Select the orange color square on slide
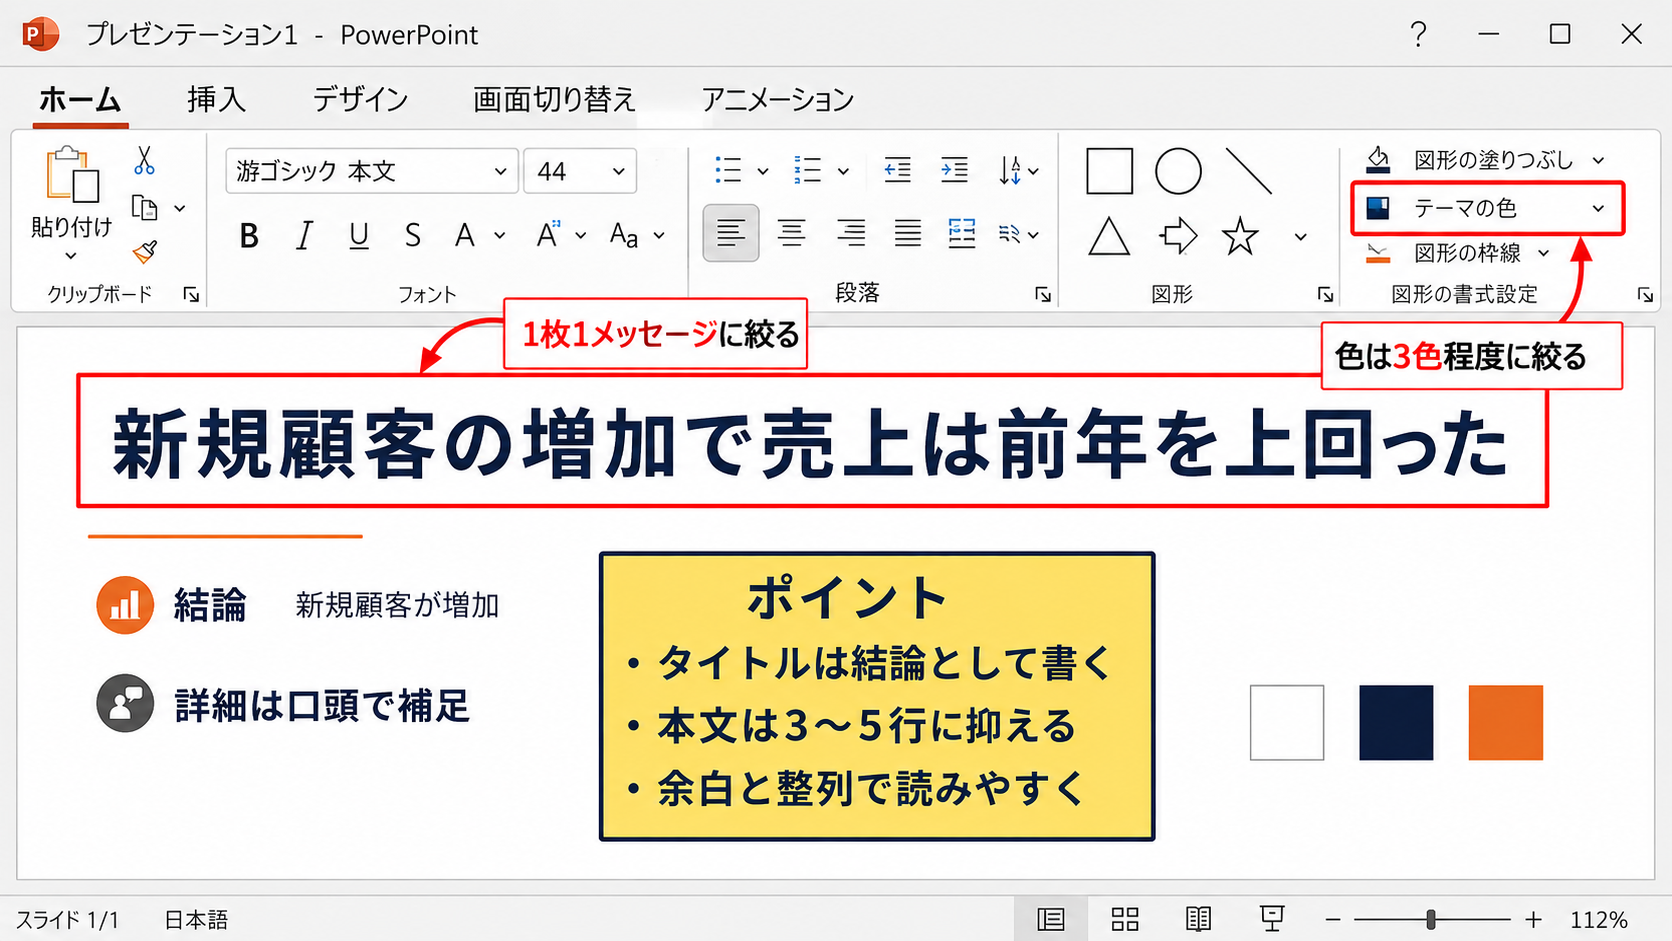This screenshot has width=1672, height=941. 1506,723
